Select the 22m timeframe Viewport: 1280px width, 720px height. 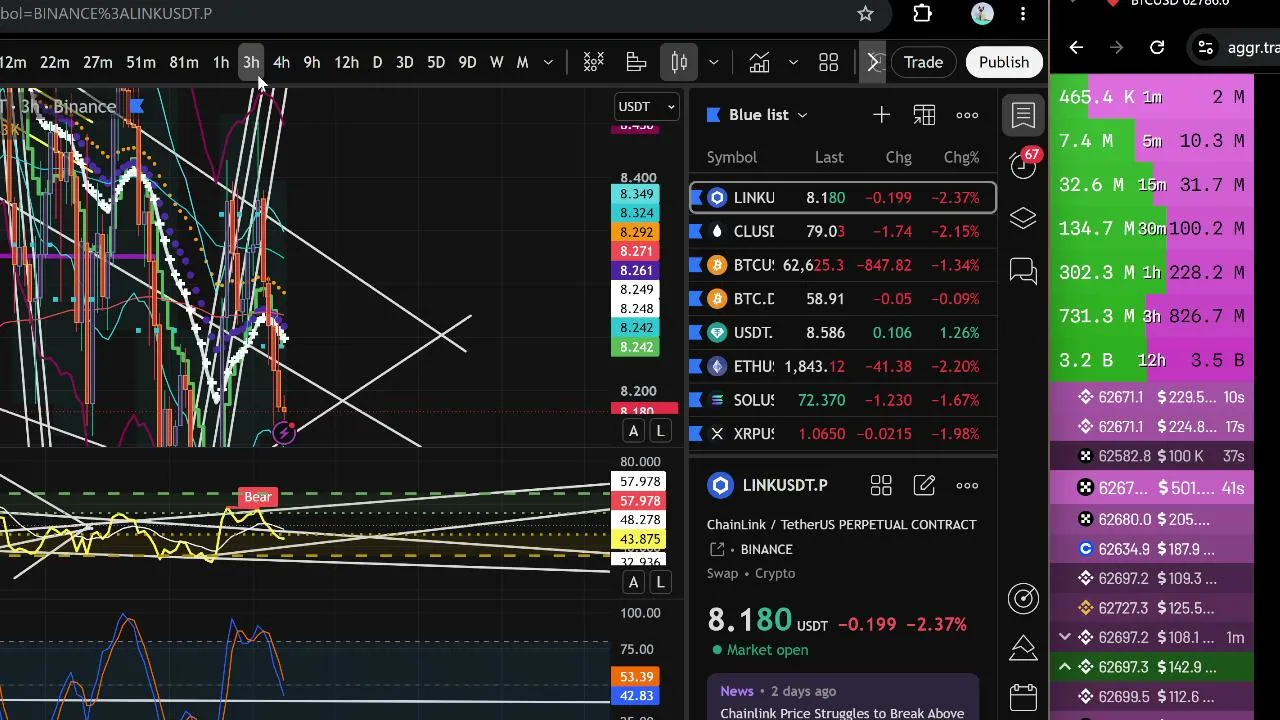click(x=55, y=63)
